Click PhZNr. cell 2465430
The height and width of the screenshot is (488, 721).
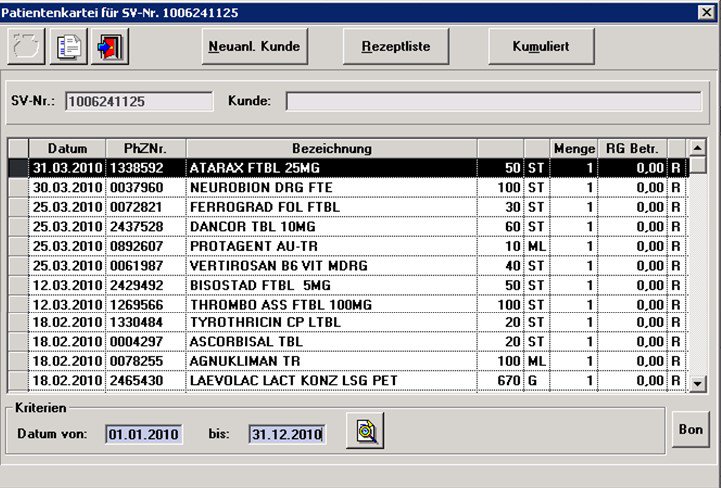[146, 381]
